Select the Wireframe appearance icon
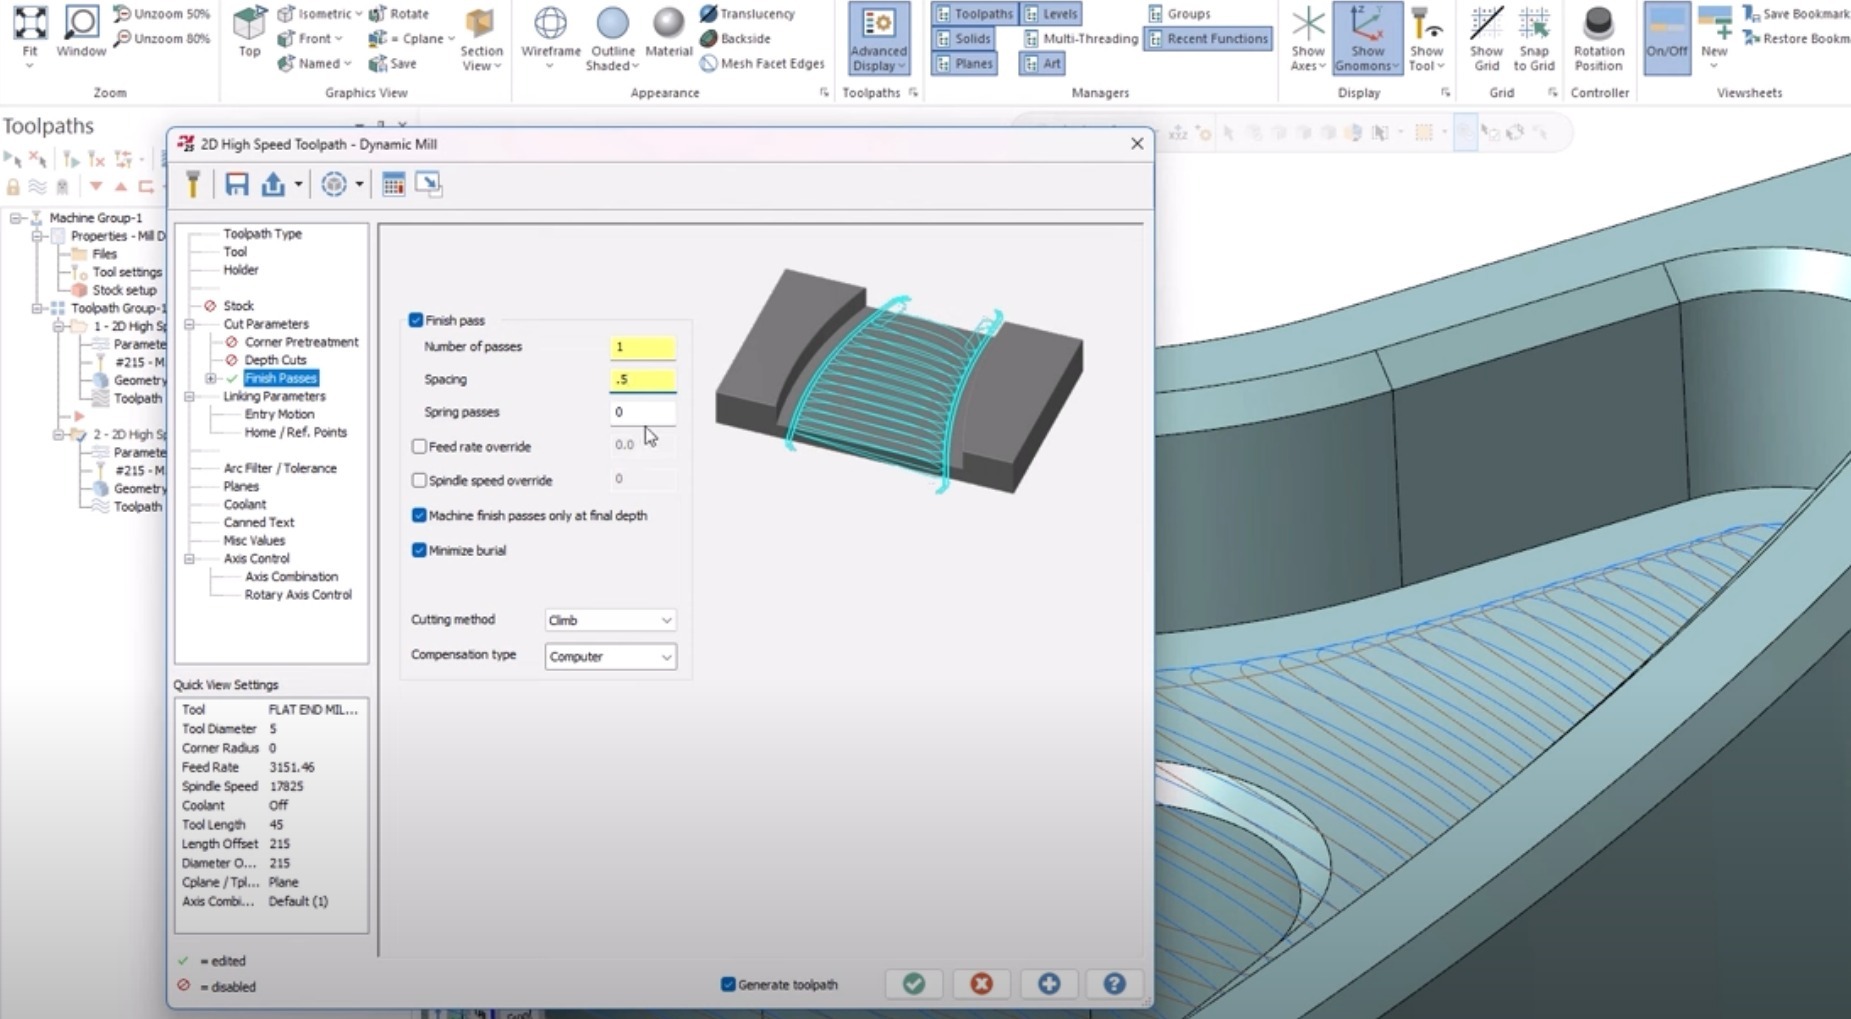The height and width of the screenshot is (1019, 1851). click(550, 36)
